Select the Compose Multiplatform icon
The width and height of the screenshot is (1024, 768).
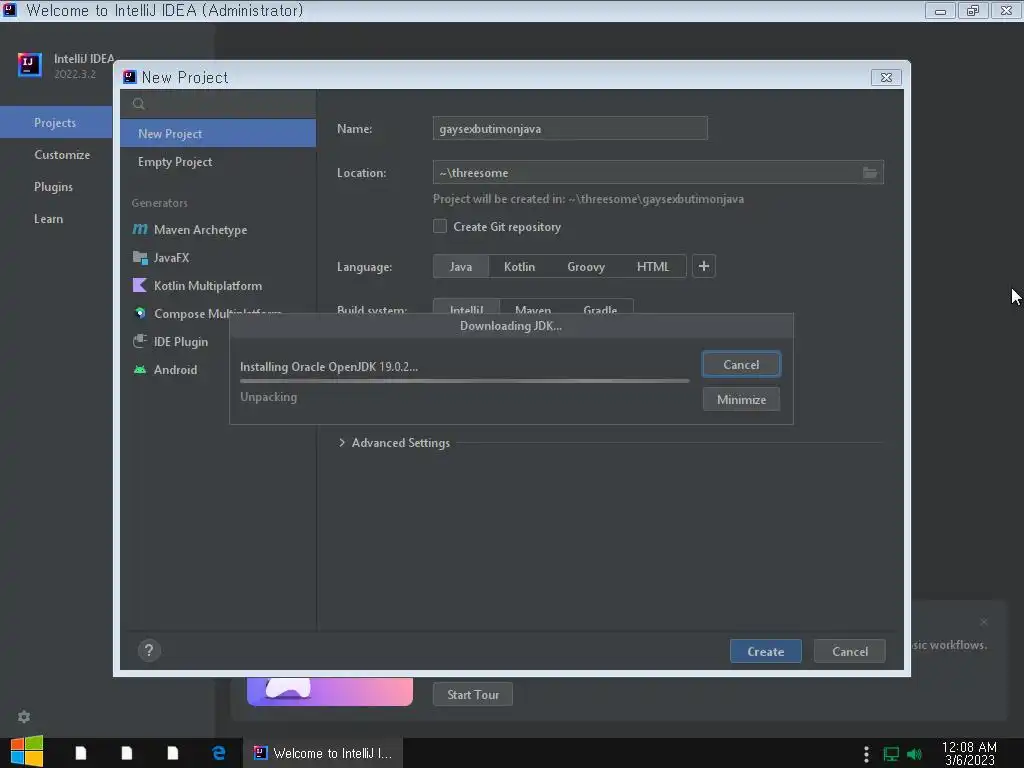[140, 313]
